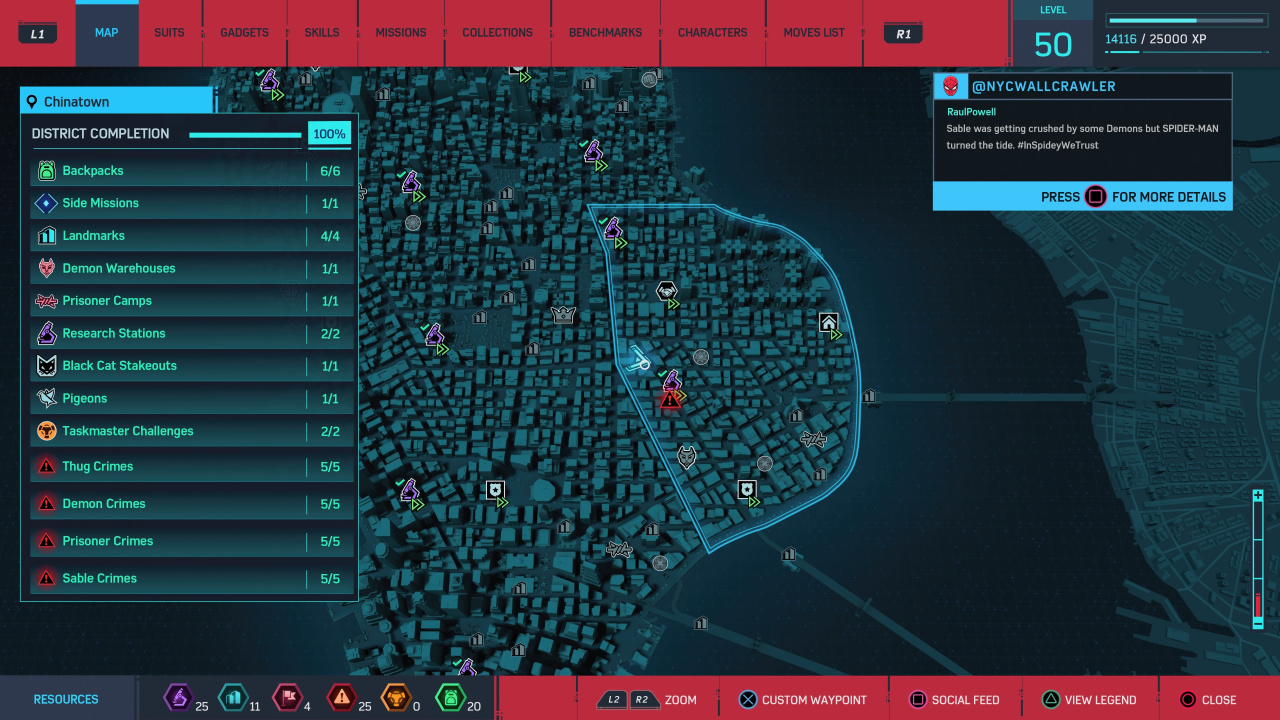Click the prisoner camp marker inside Chinatown
Viewport: 1280px width, 720px height.
coord(813,439)
